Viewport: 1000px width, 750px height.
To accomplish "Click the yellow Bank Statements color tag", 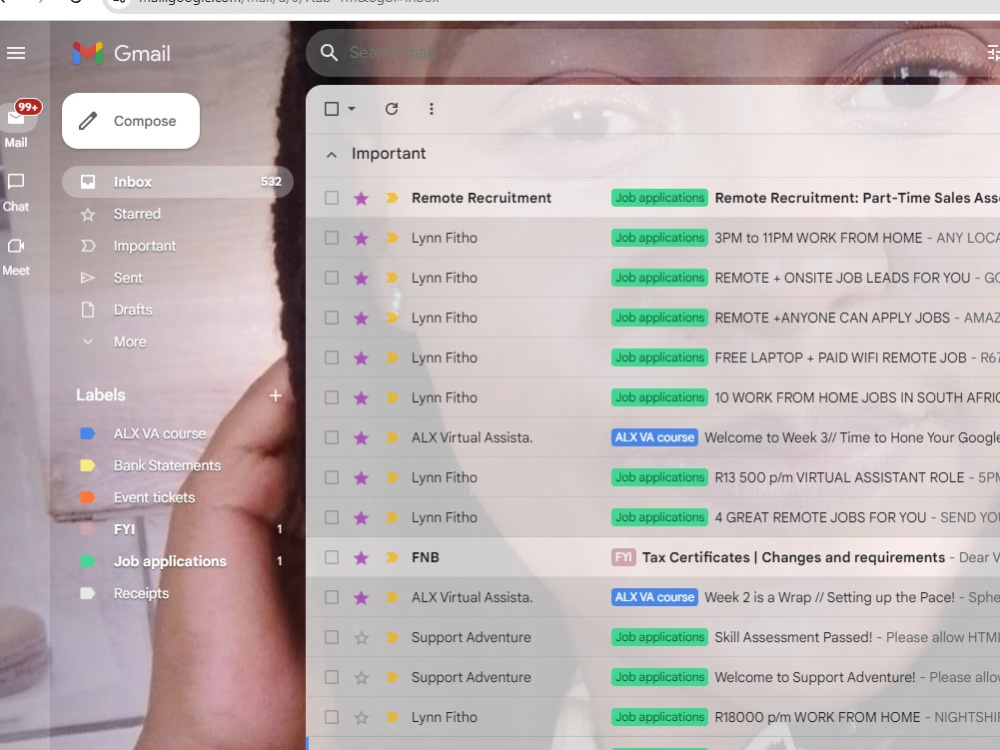I will [x=87, y=466].
